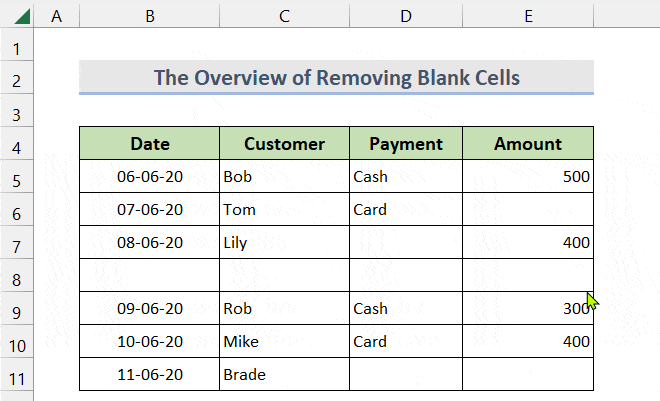Click the Payment header cell

tap(405, 144)
